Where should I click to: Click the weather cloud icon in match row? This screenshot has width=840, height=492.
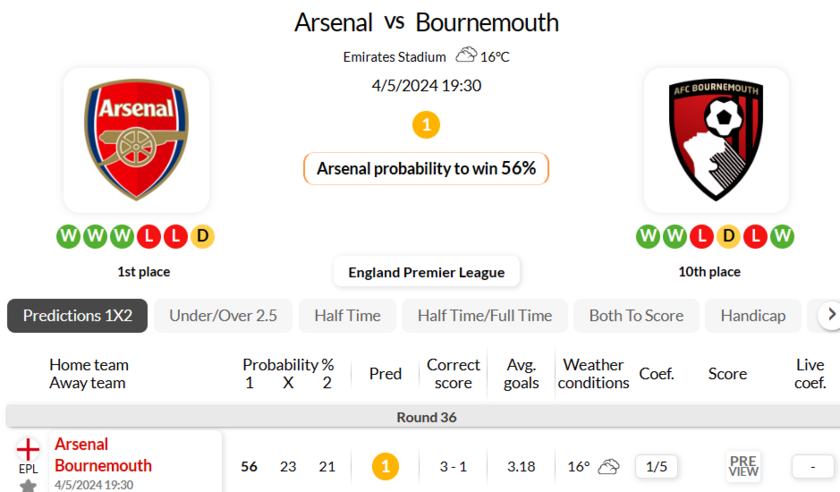608,467
